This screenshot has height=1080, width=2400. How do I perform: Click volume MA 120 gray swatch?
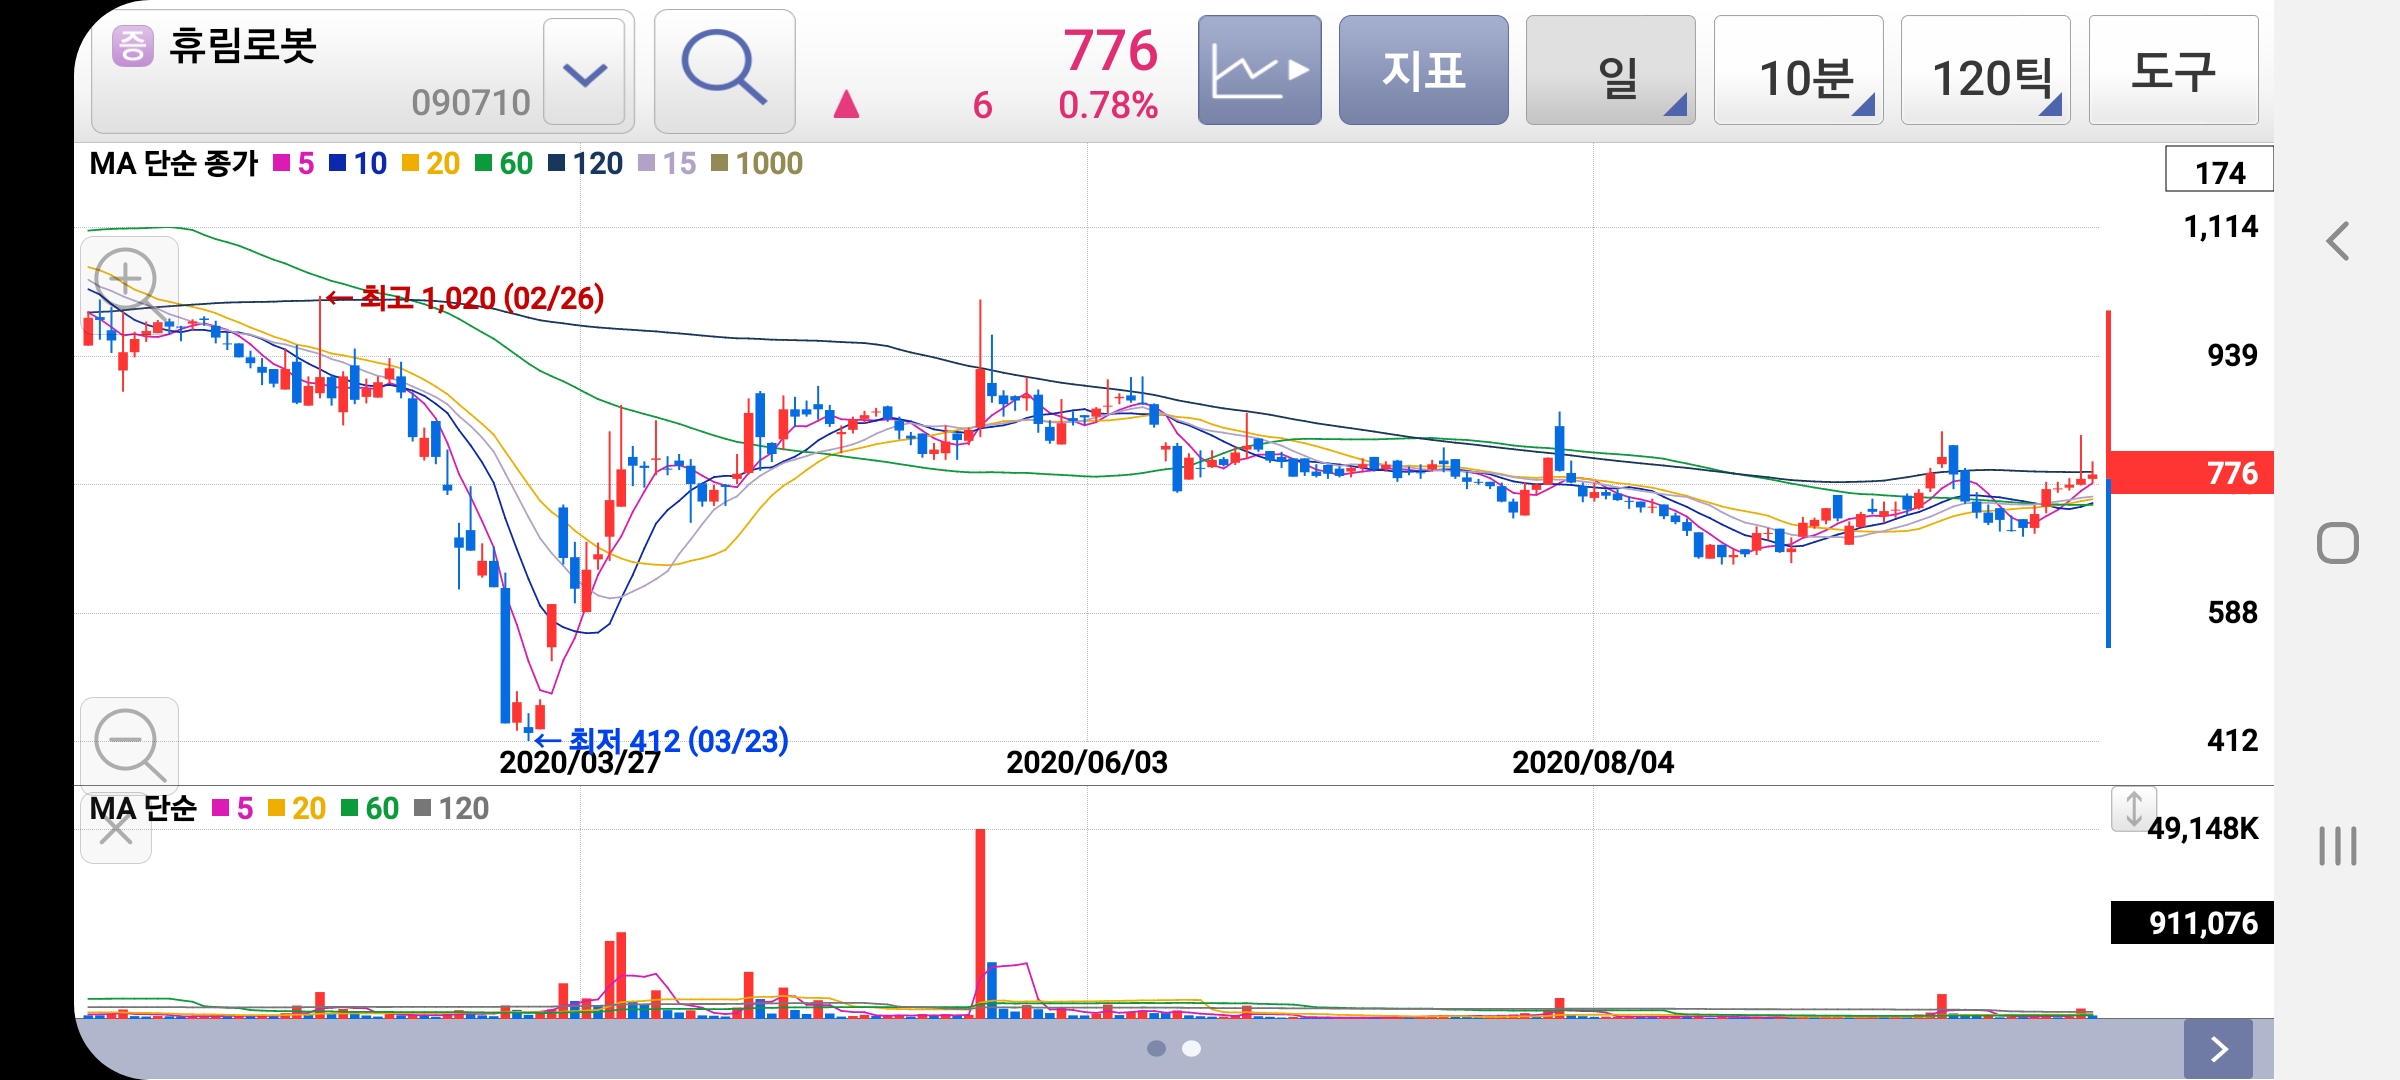coord(422,808)
